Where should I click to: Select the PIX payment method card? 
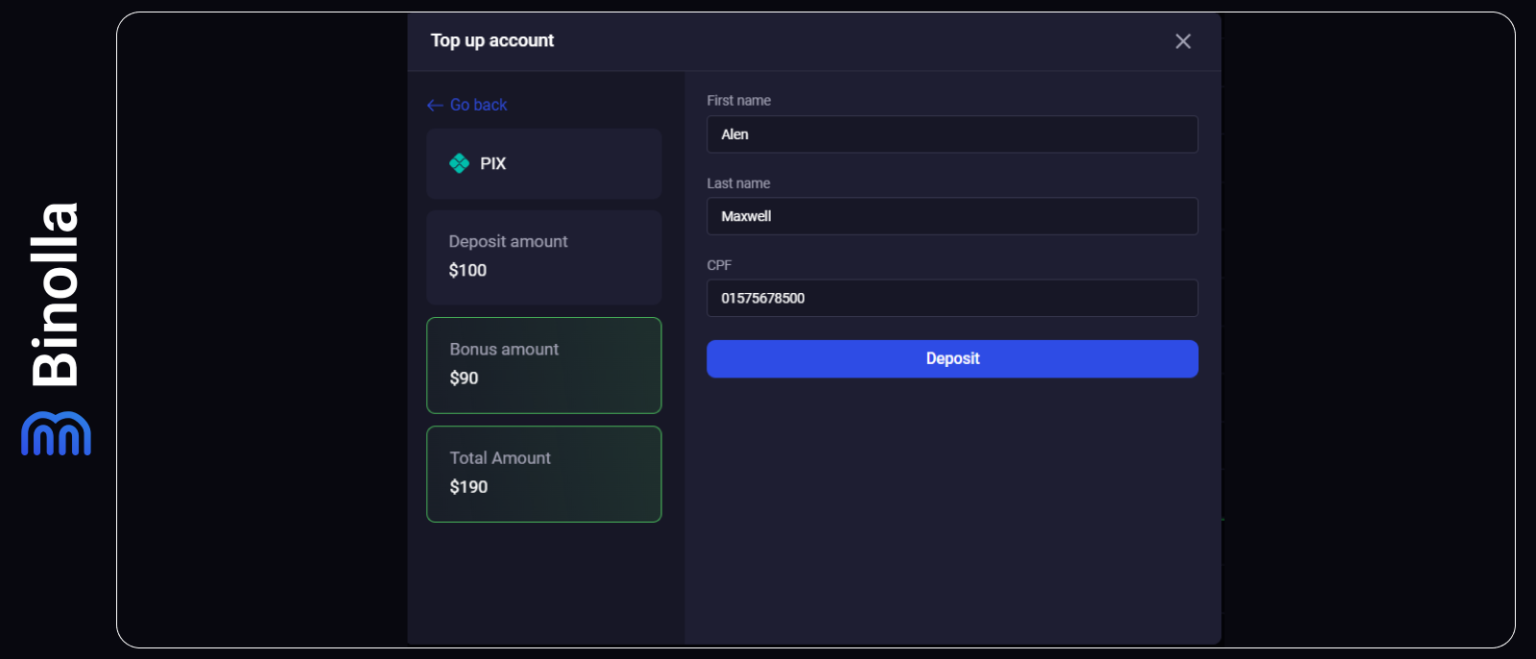[544, 163]
